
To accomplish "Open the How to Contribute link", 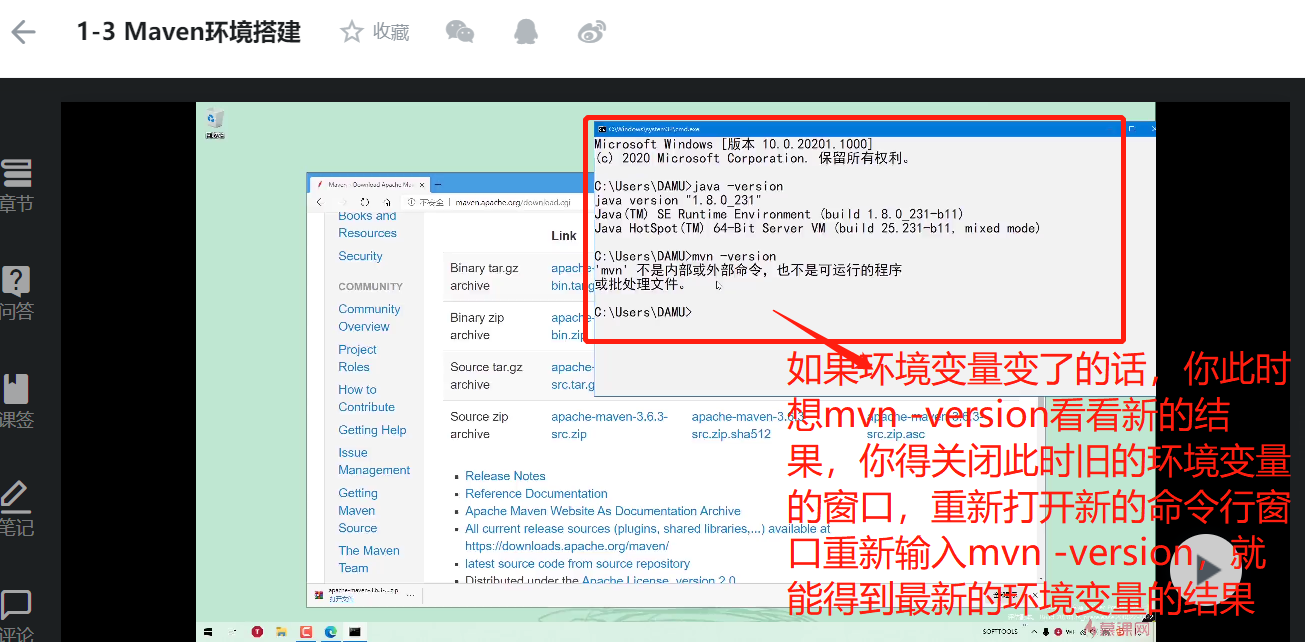I will (x=366, y=398).
